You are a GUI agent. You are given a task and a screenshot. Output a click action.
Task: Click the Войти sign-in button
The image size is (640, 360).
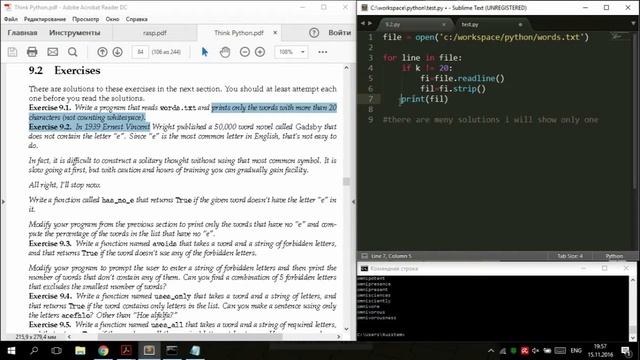[x=340, y=33]
